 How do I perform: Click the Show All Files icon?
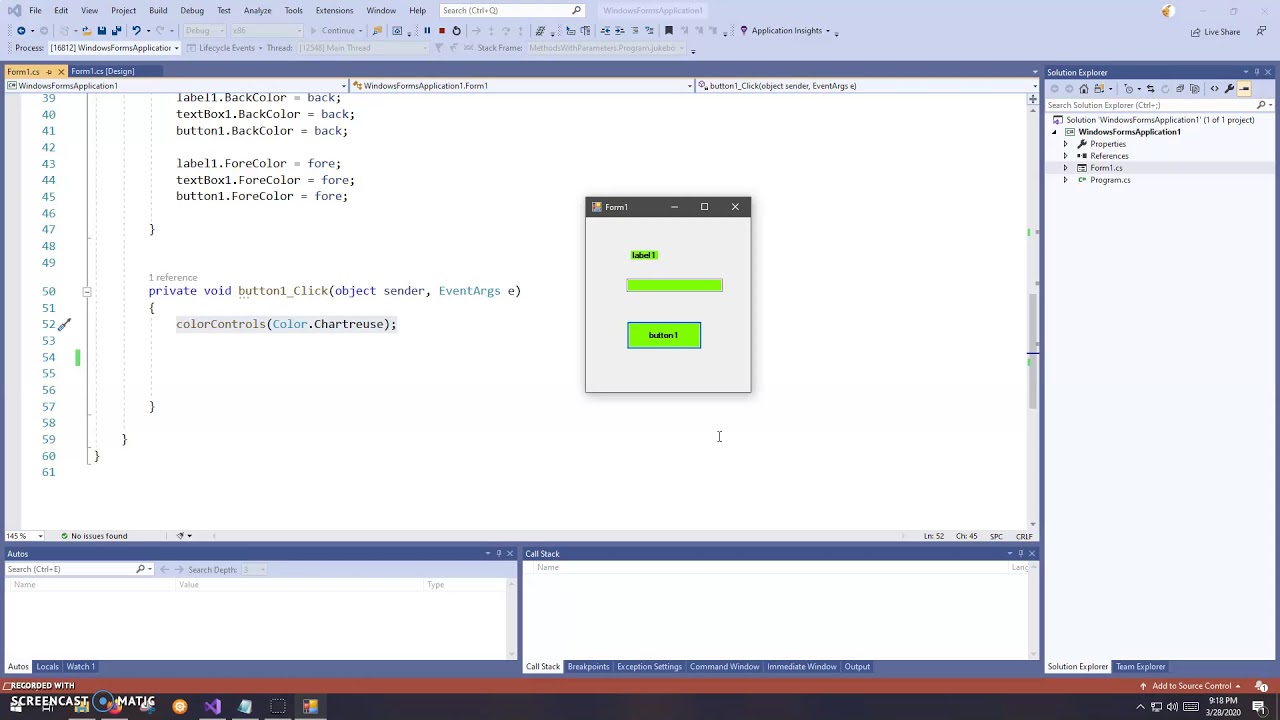coord(1195,88)
